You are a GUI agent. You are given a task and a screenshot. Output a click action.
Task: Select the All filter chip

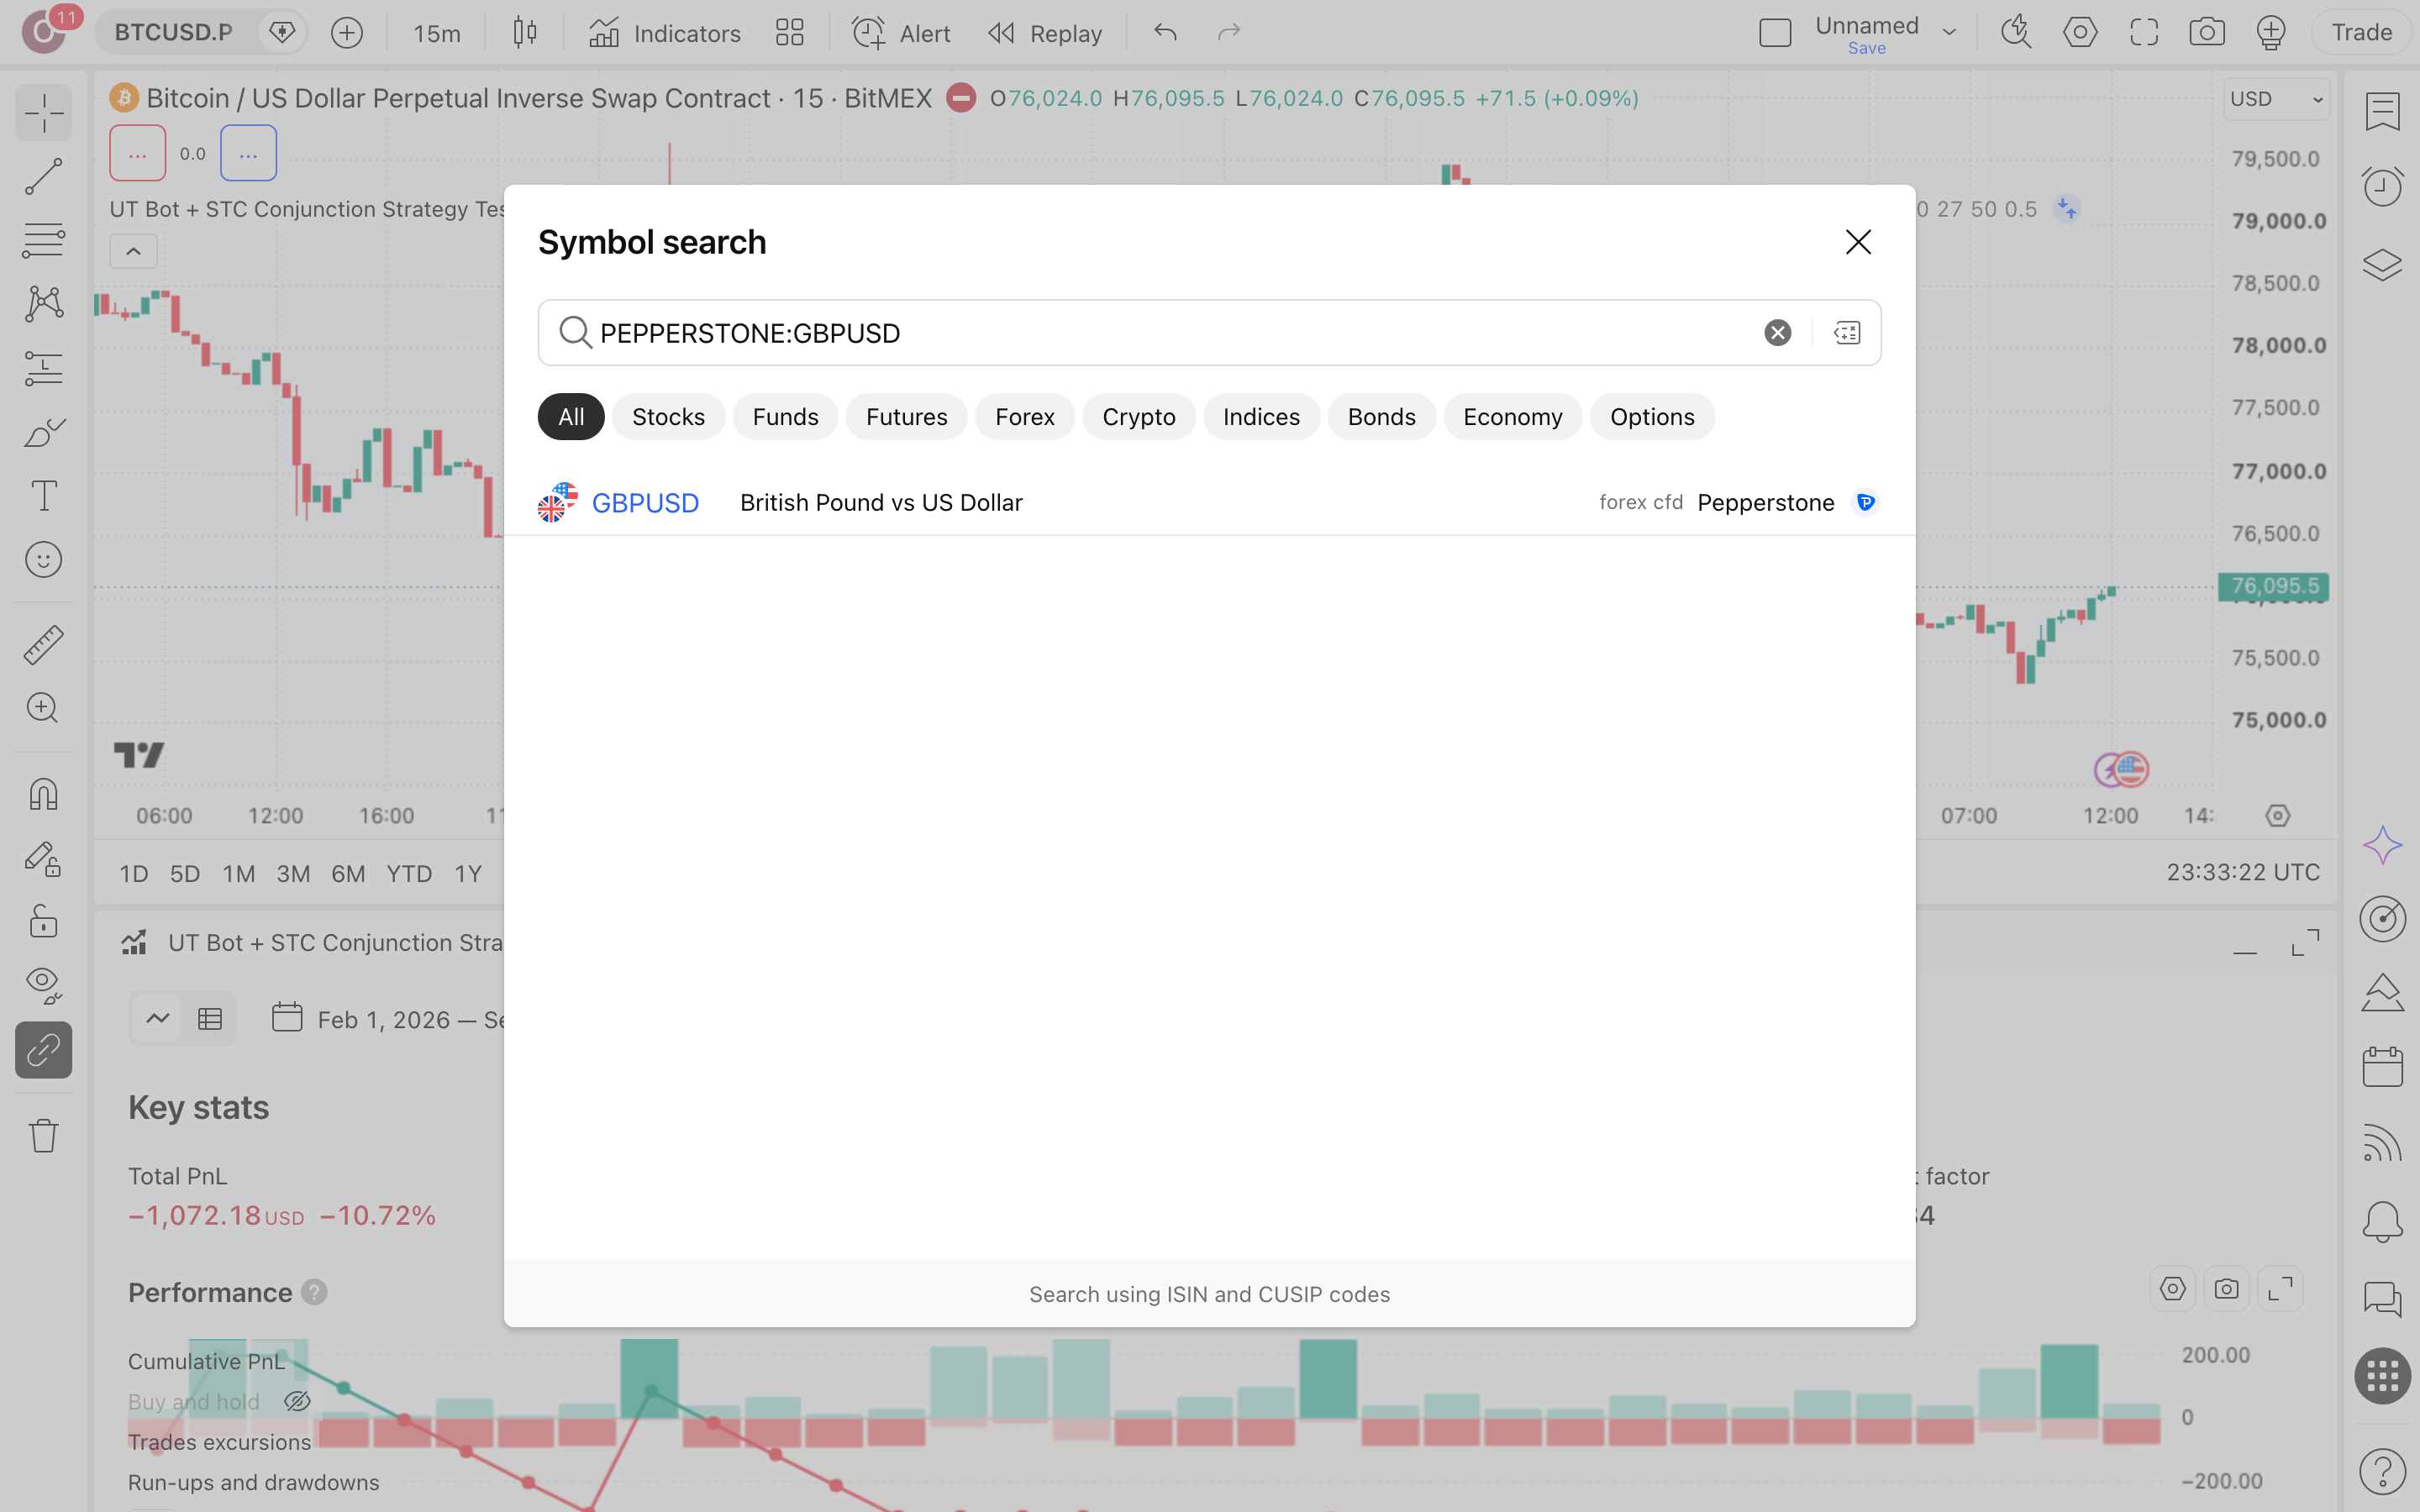(x=571, y=417)
